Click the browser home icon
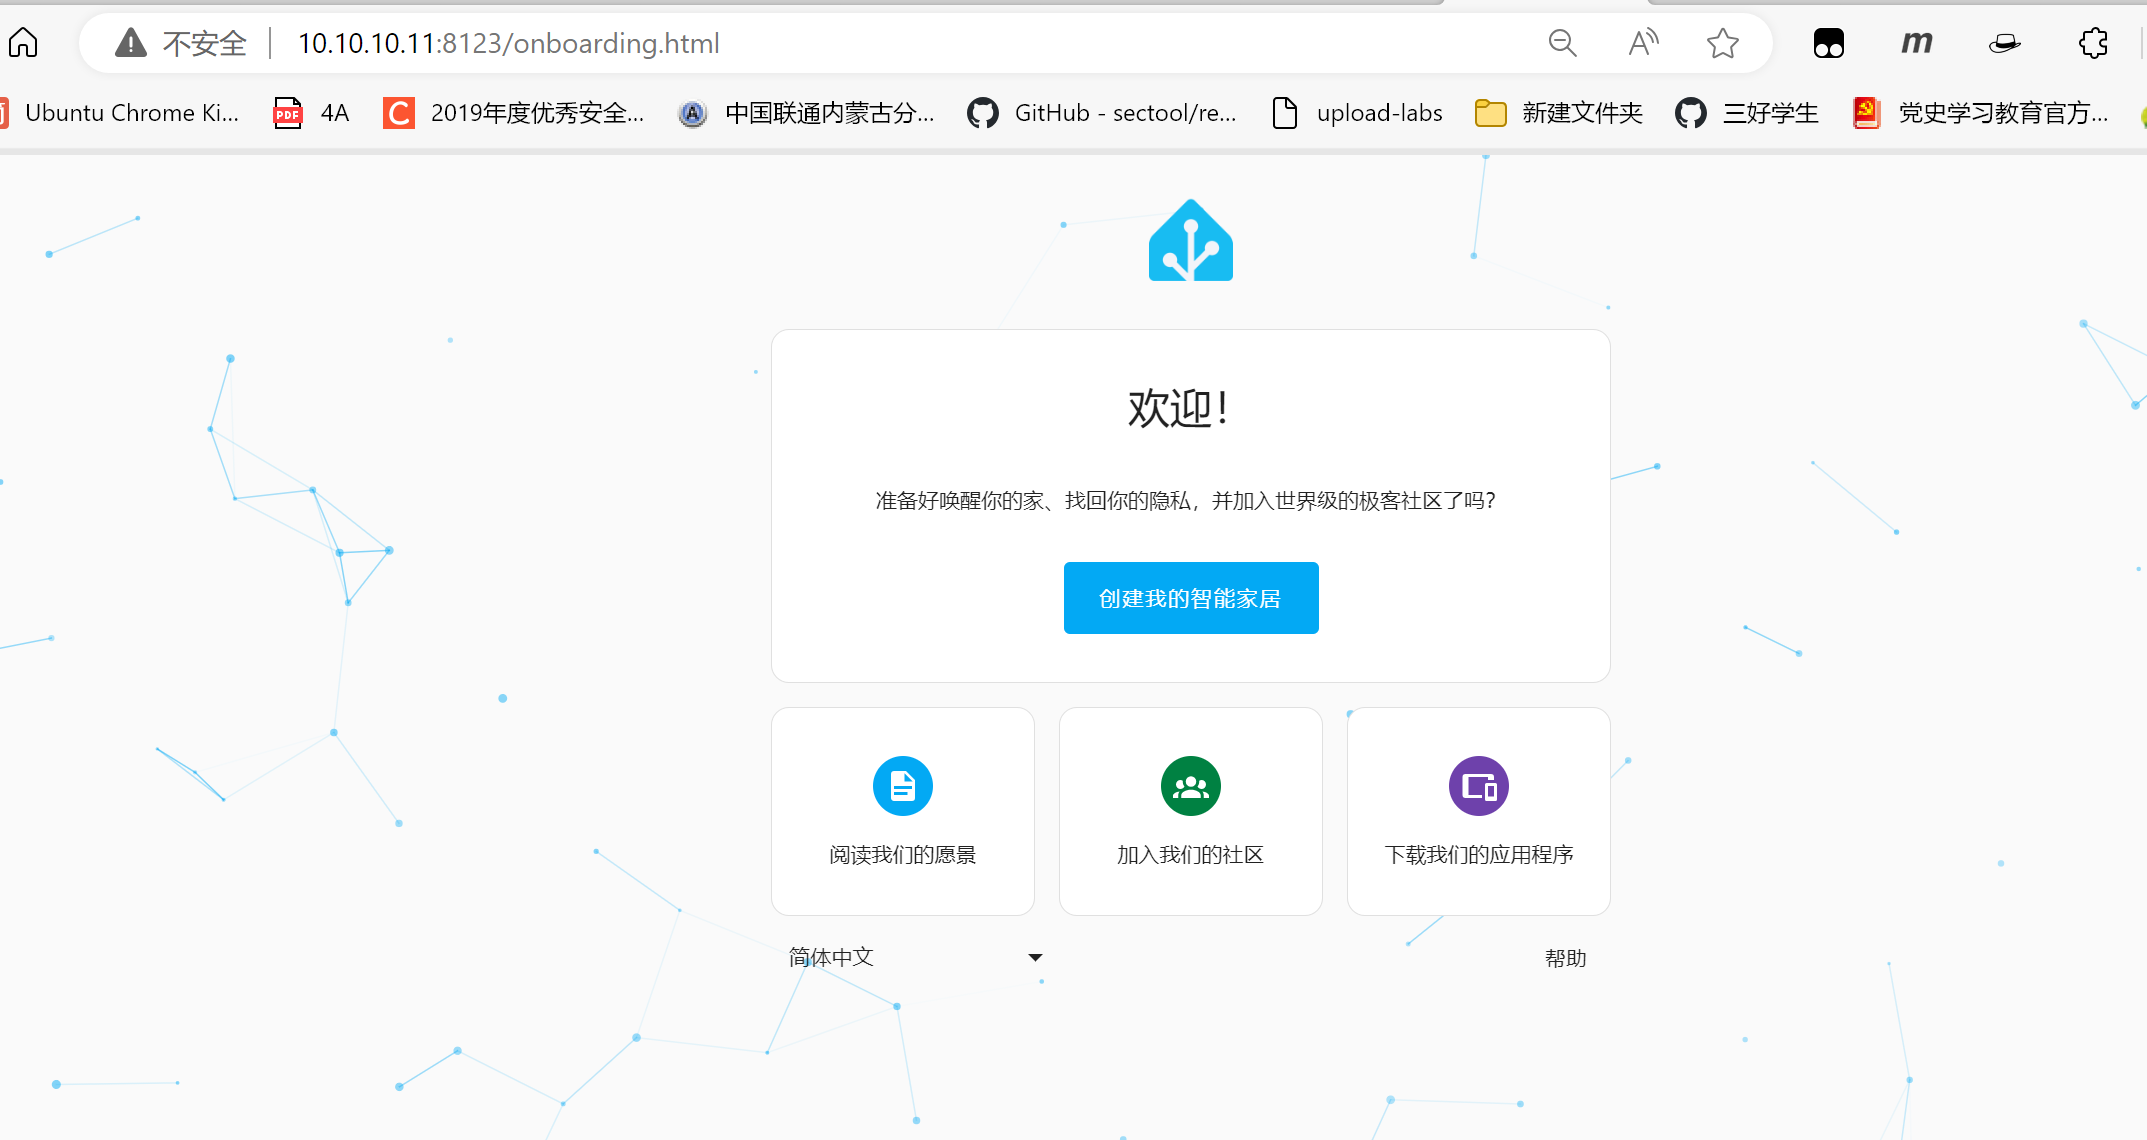 coord(23,43)
